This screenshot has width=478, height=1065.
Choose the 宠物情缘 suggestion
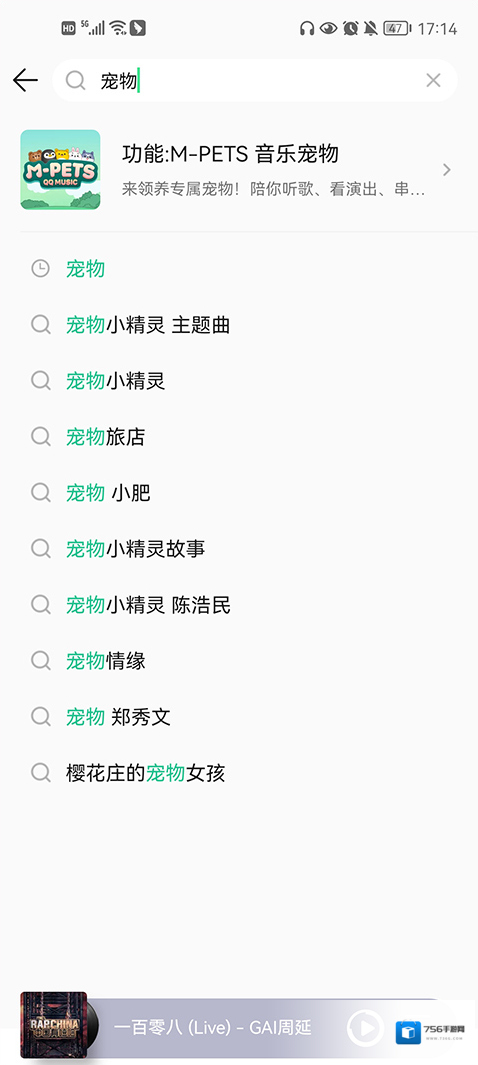[239, 660]
